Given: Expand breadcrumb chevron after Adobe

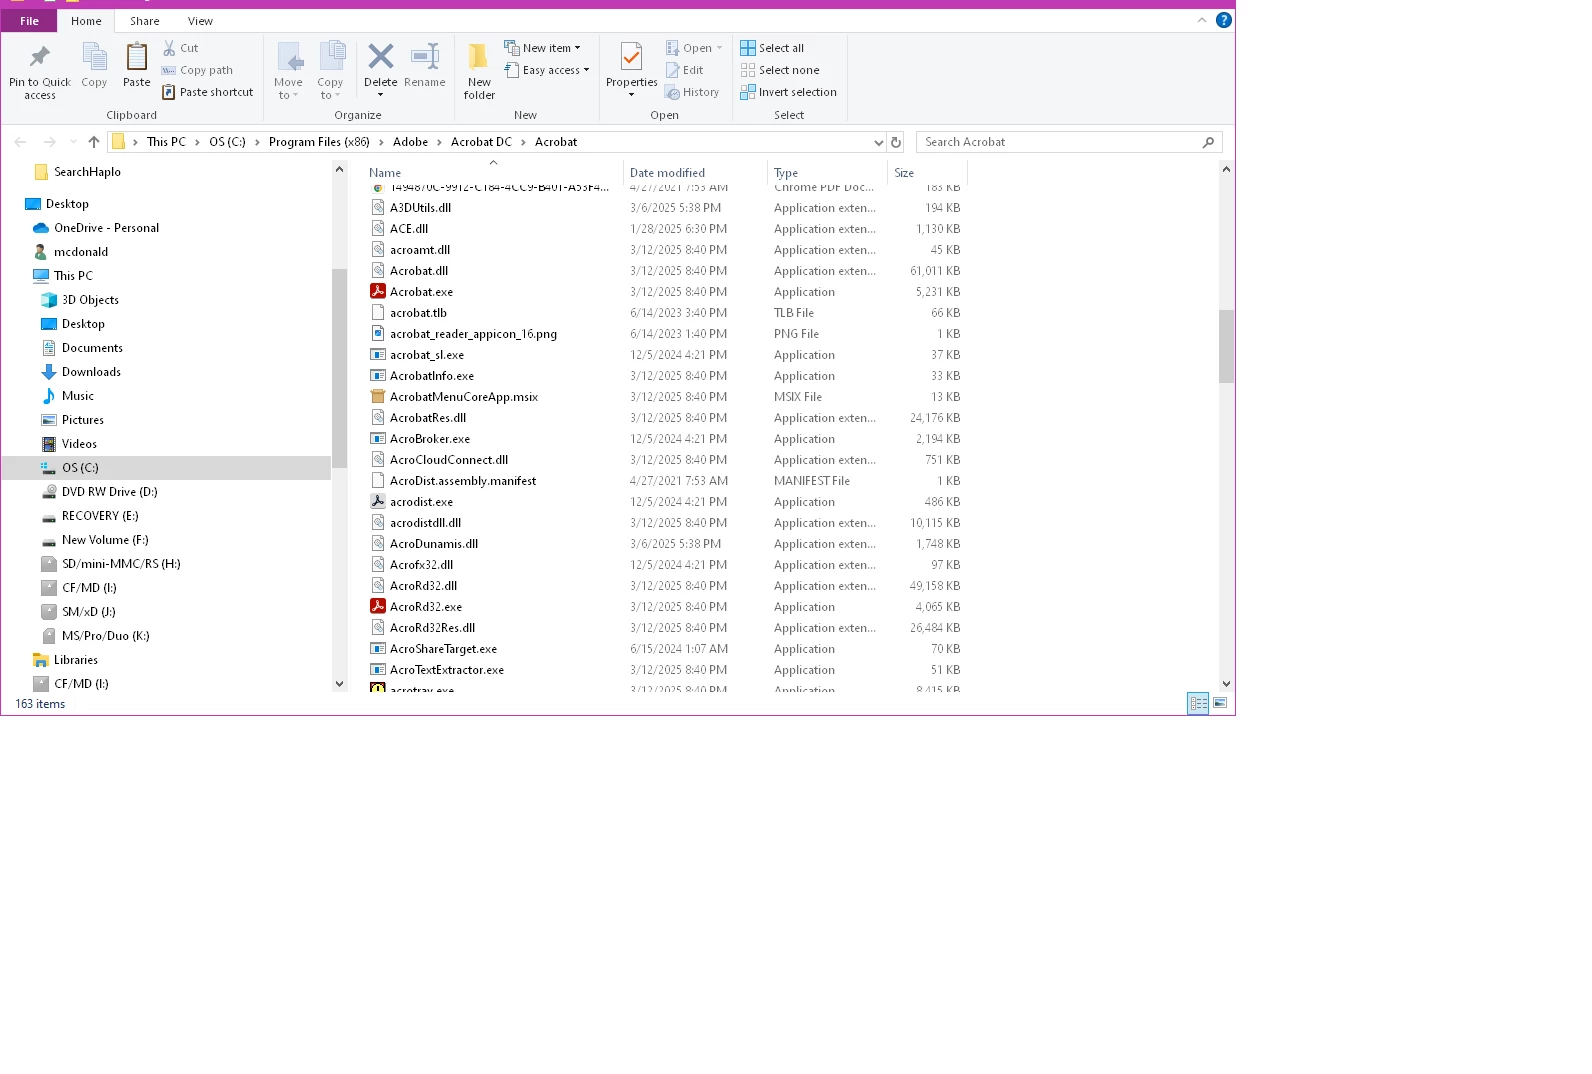Looking at the screenshot, I should click(439, 142).
